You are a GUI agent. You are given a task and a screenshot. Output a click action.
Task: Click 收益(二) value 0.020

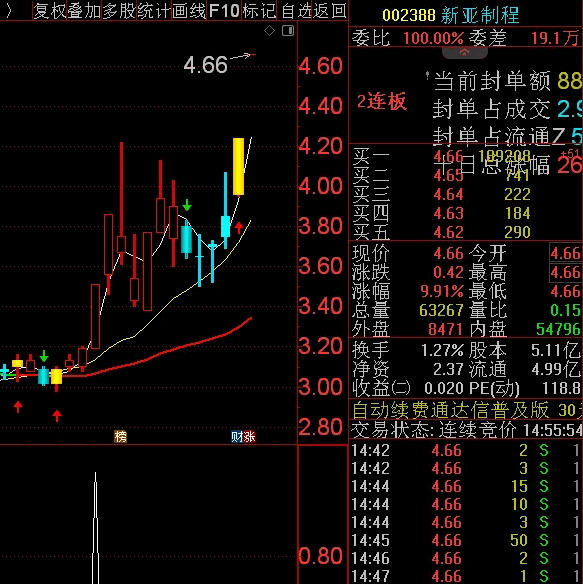(x=444, y=388)
